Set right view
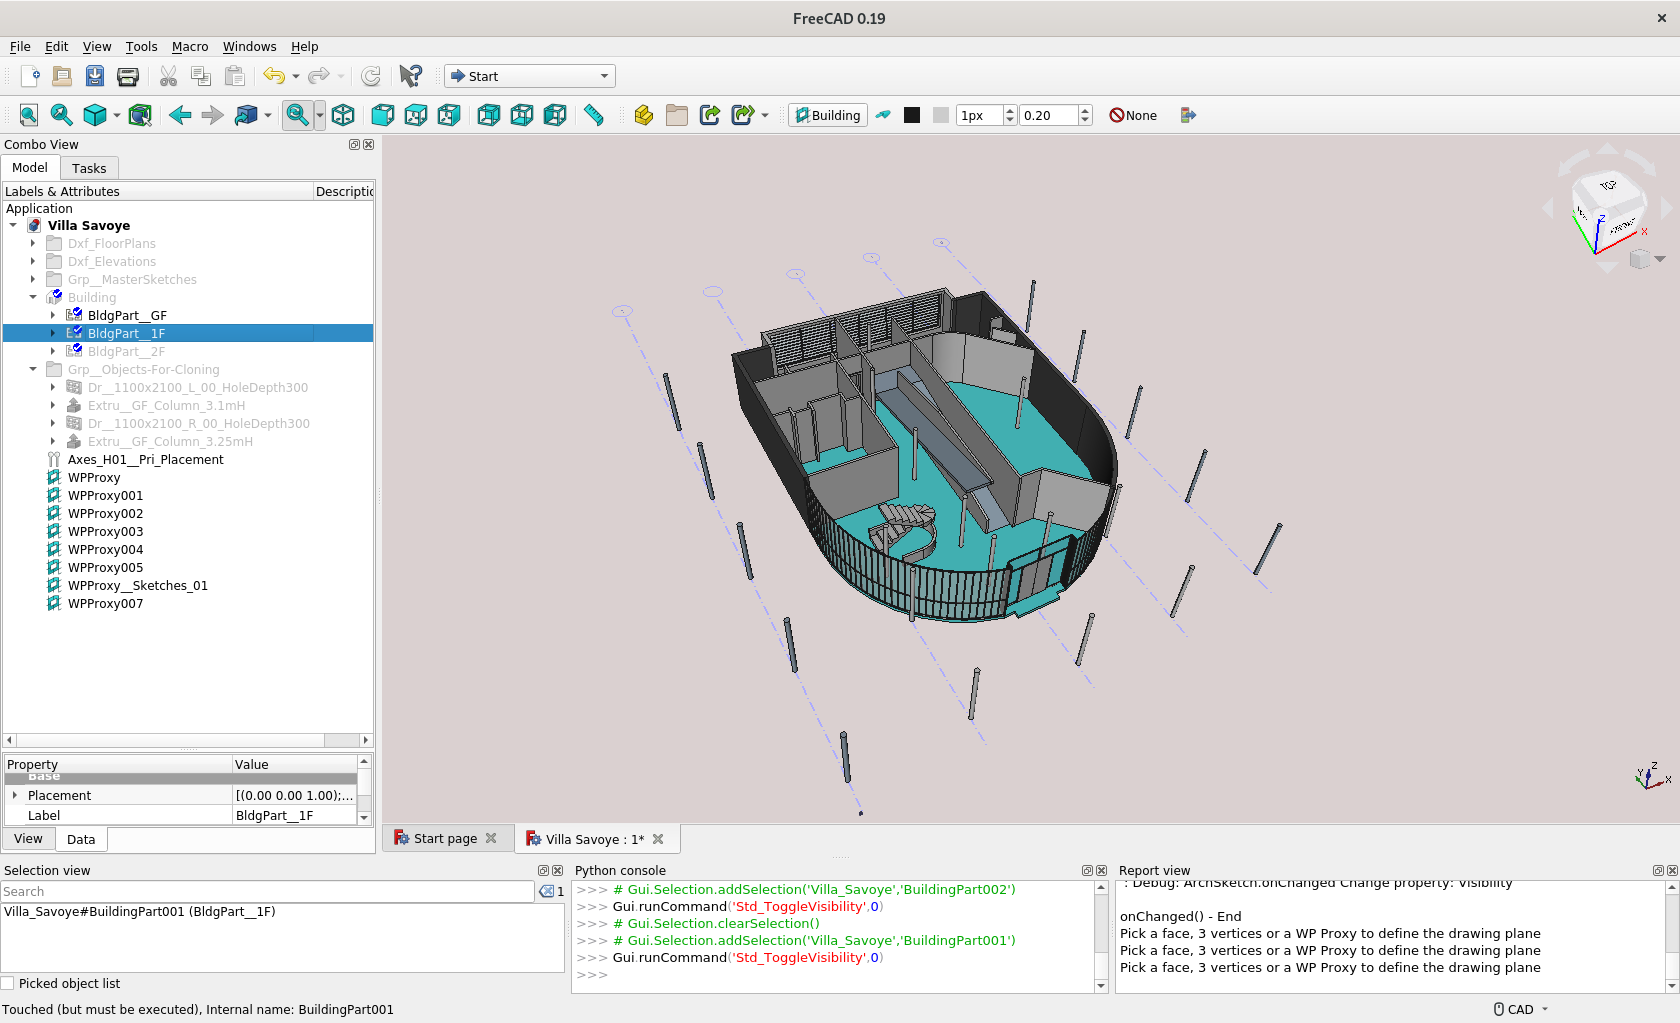The width and height of the screenshot is (1680, 1023). pos(449,115)
